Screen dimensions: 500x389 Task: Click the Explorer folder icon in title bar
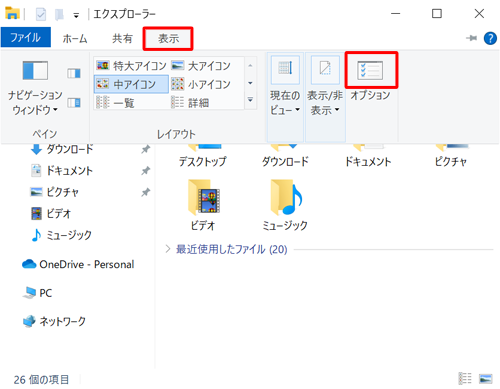12,13
